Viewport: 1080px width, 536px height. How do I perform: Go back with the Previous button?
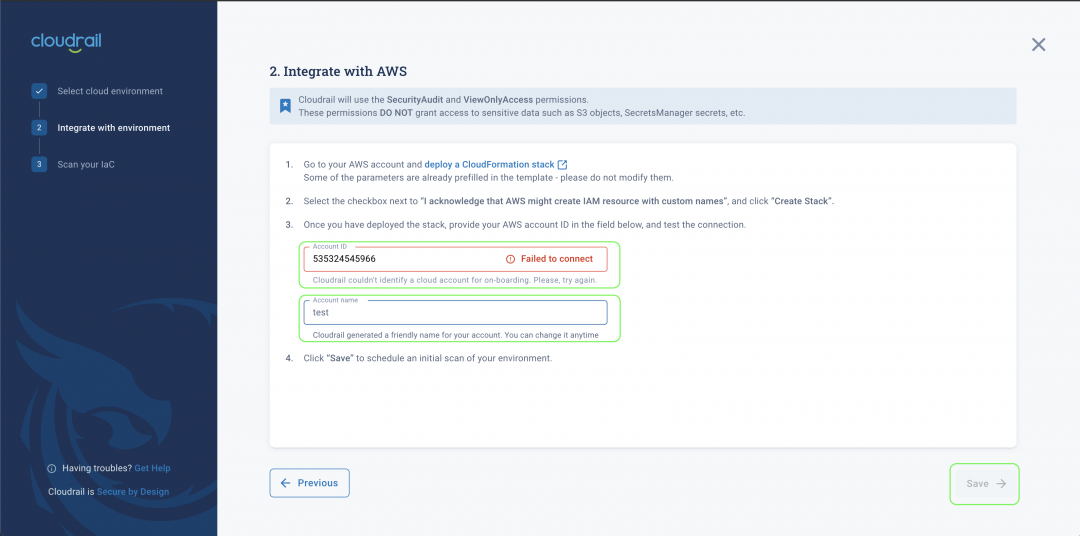coord(309,483)
